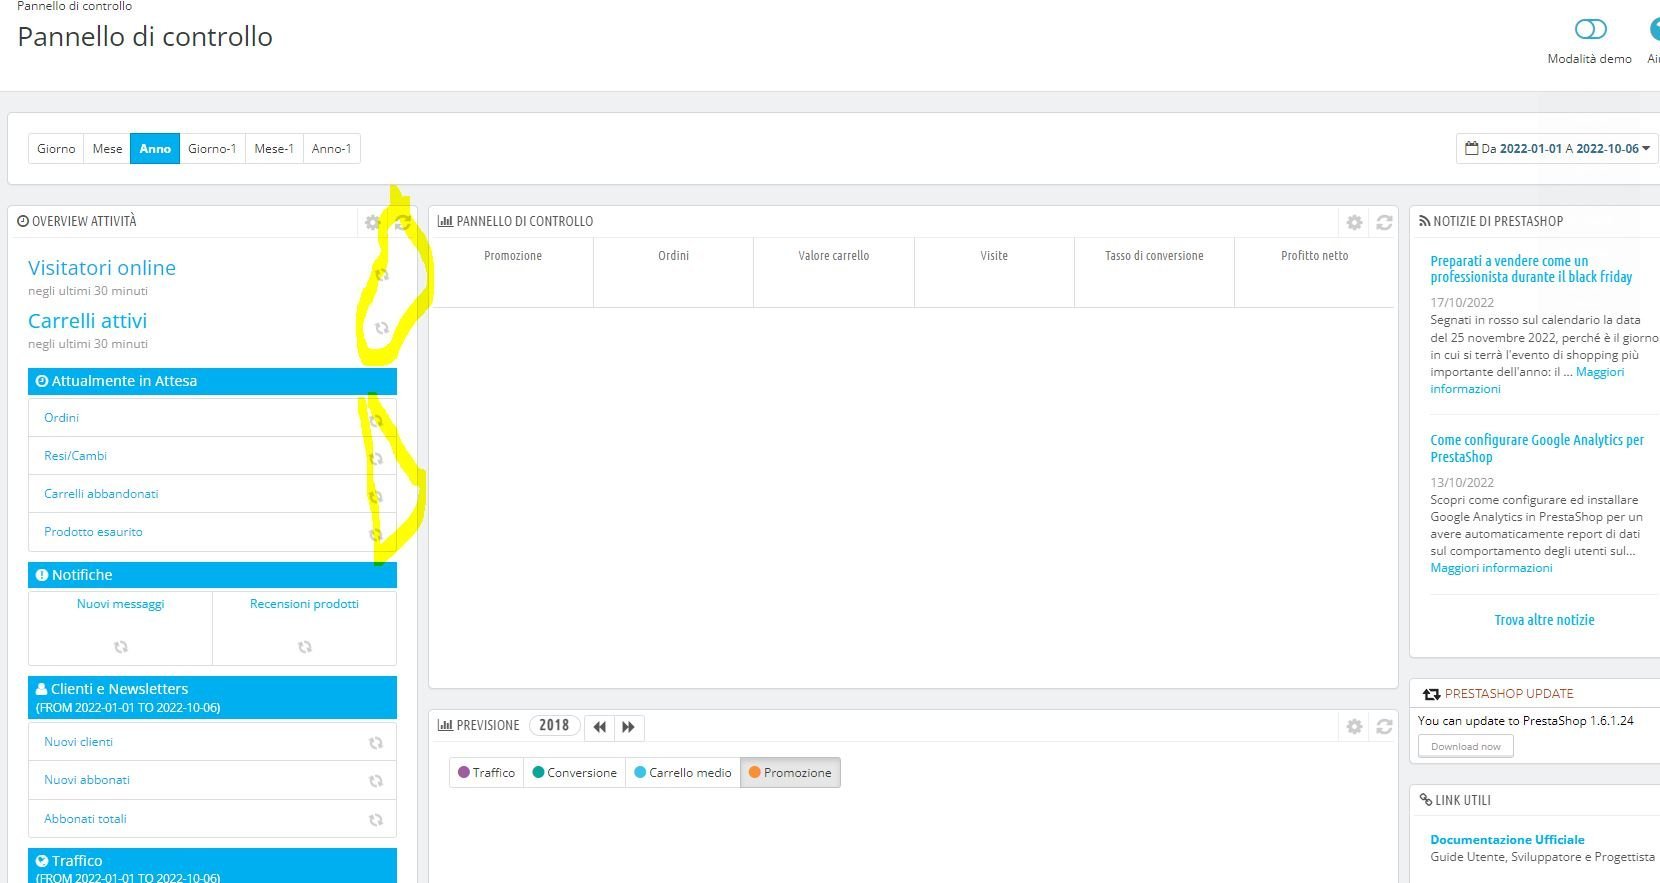This screenshot has height=883, width=1660.
Task: Refresh the Previsione panel
Action: click(x=1384, y=726)
